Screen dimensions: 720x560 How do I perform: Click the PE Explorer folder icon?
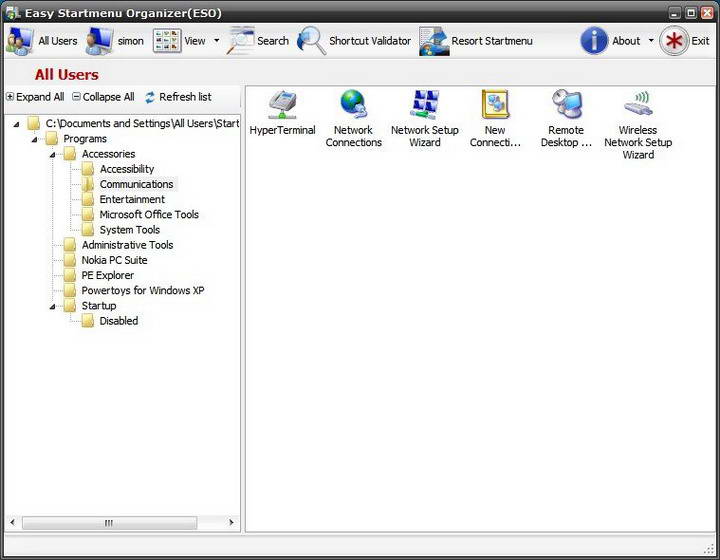pyautogui.click(x=70, y=275)
